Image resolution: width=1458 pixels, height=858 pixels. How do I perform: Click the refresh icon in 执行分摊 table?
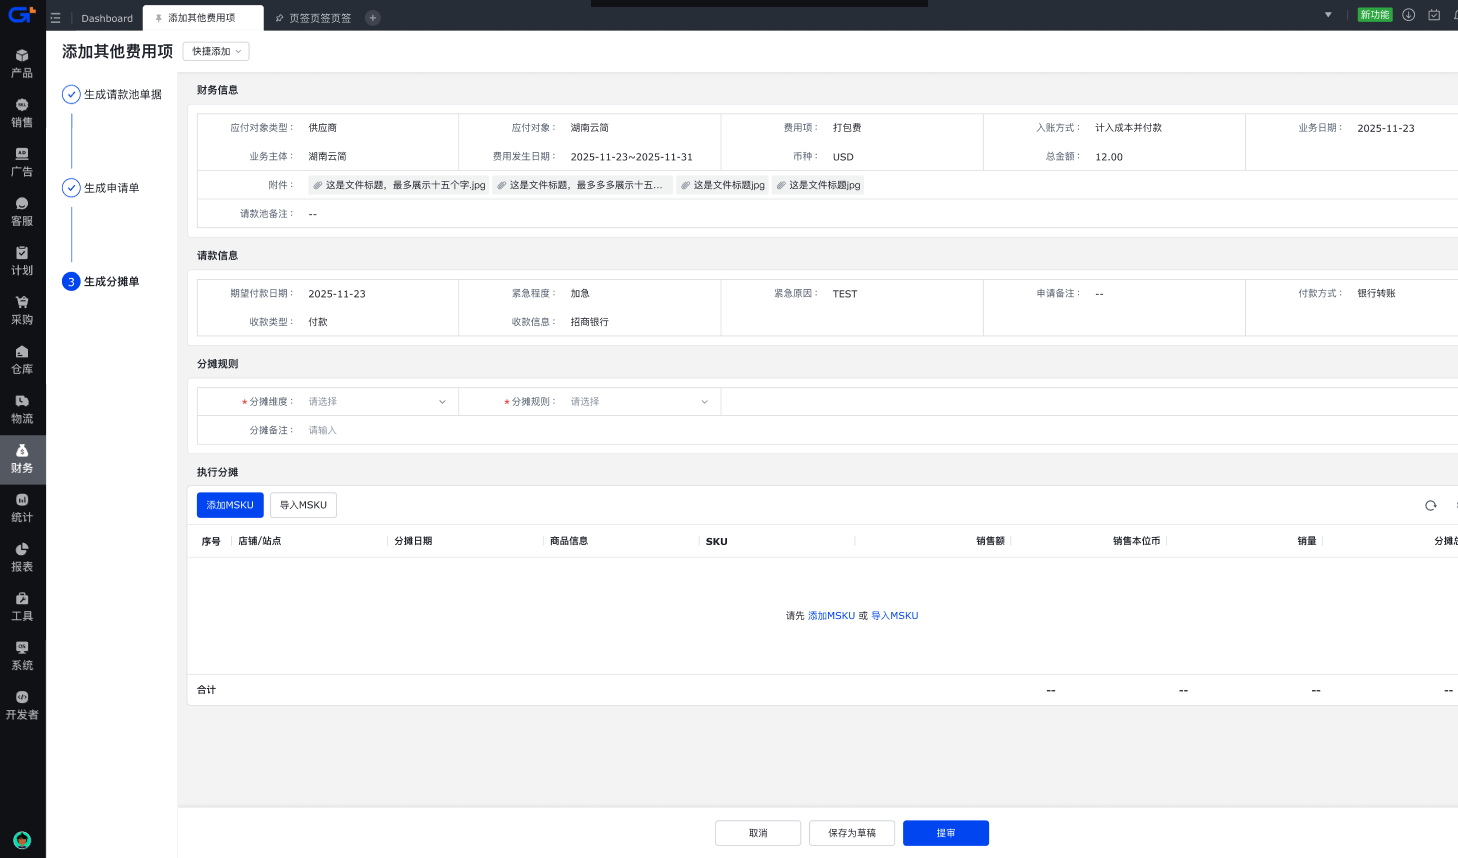[x=1430, y=506]
